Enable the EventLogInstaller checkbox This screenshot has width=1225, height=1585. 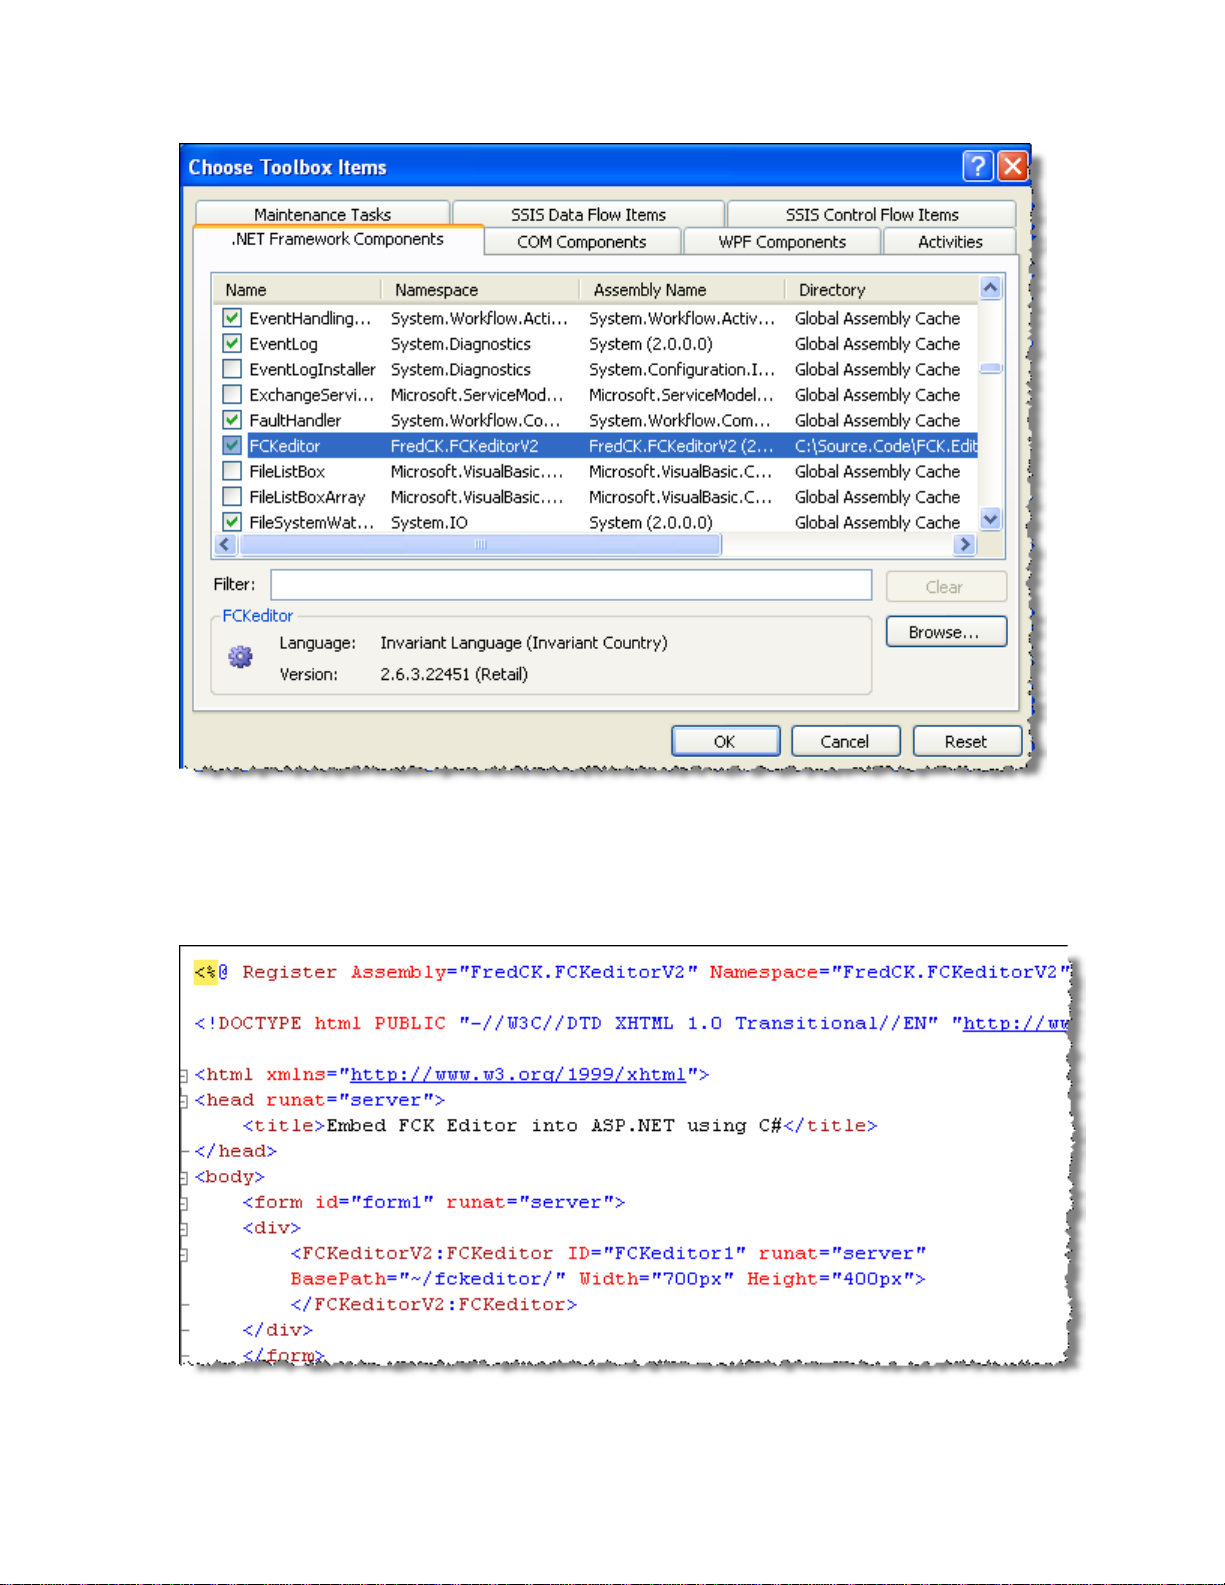(232, 369)
